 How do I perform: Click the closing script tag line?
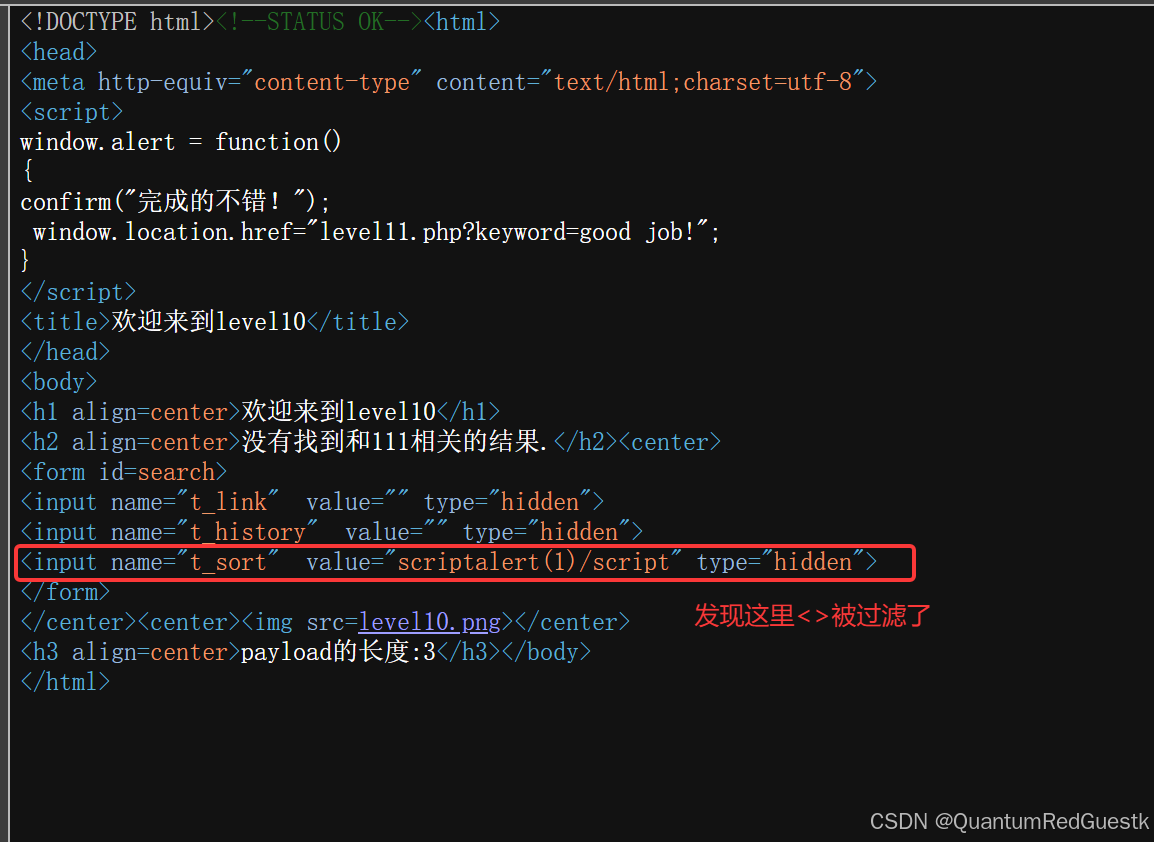coord(78,292)
